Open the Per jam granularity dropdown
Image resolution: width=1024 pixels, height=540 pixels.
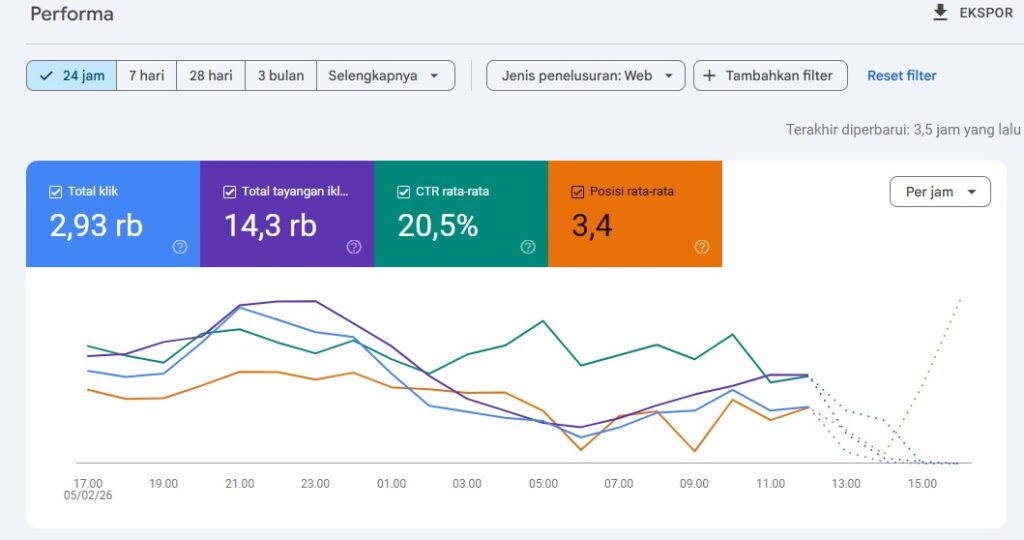click(x=940, y=192)
